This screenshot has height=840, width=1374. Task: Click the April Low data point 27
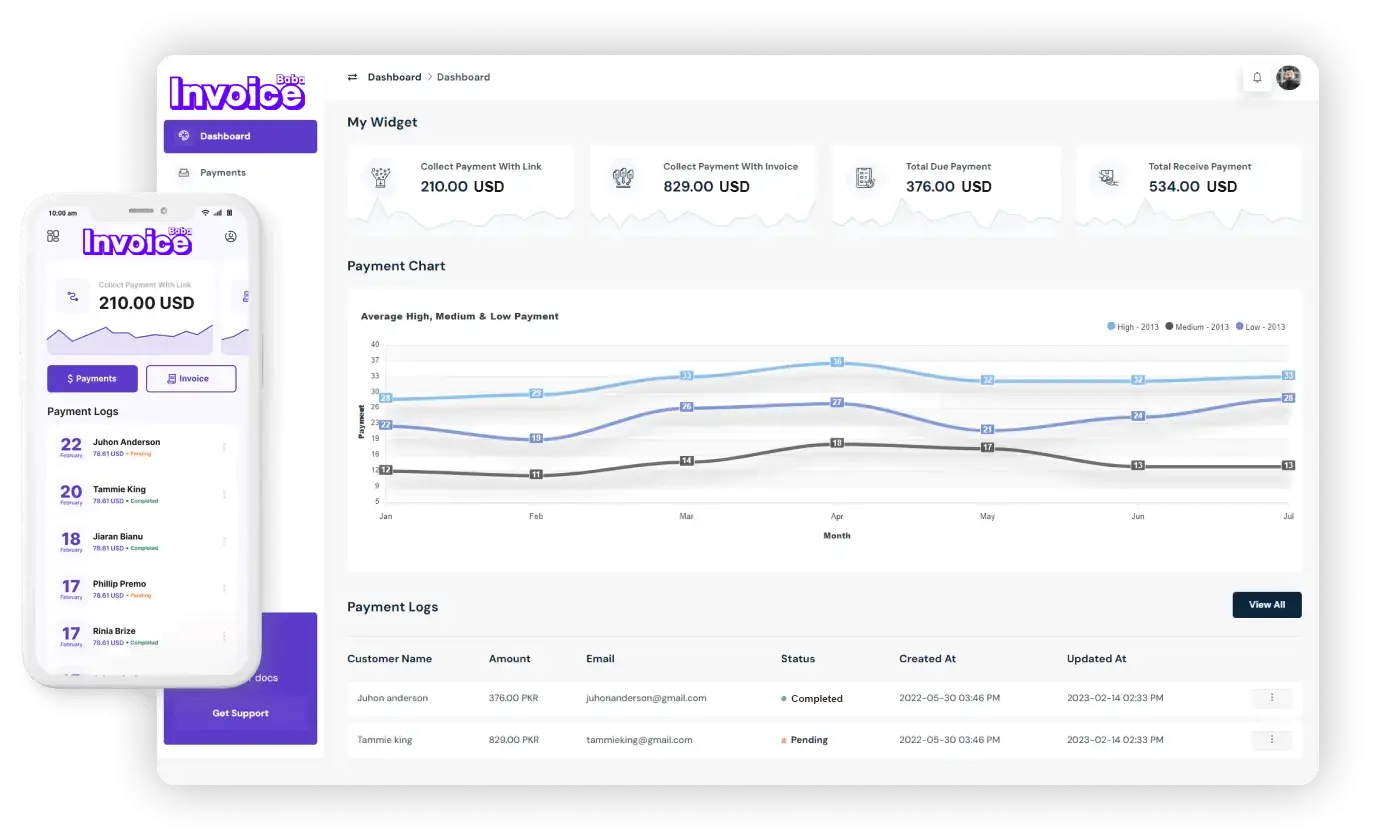837,402
